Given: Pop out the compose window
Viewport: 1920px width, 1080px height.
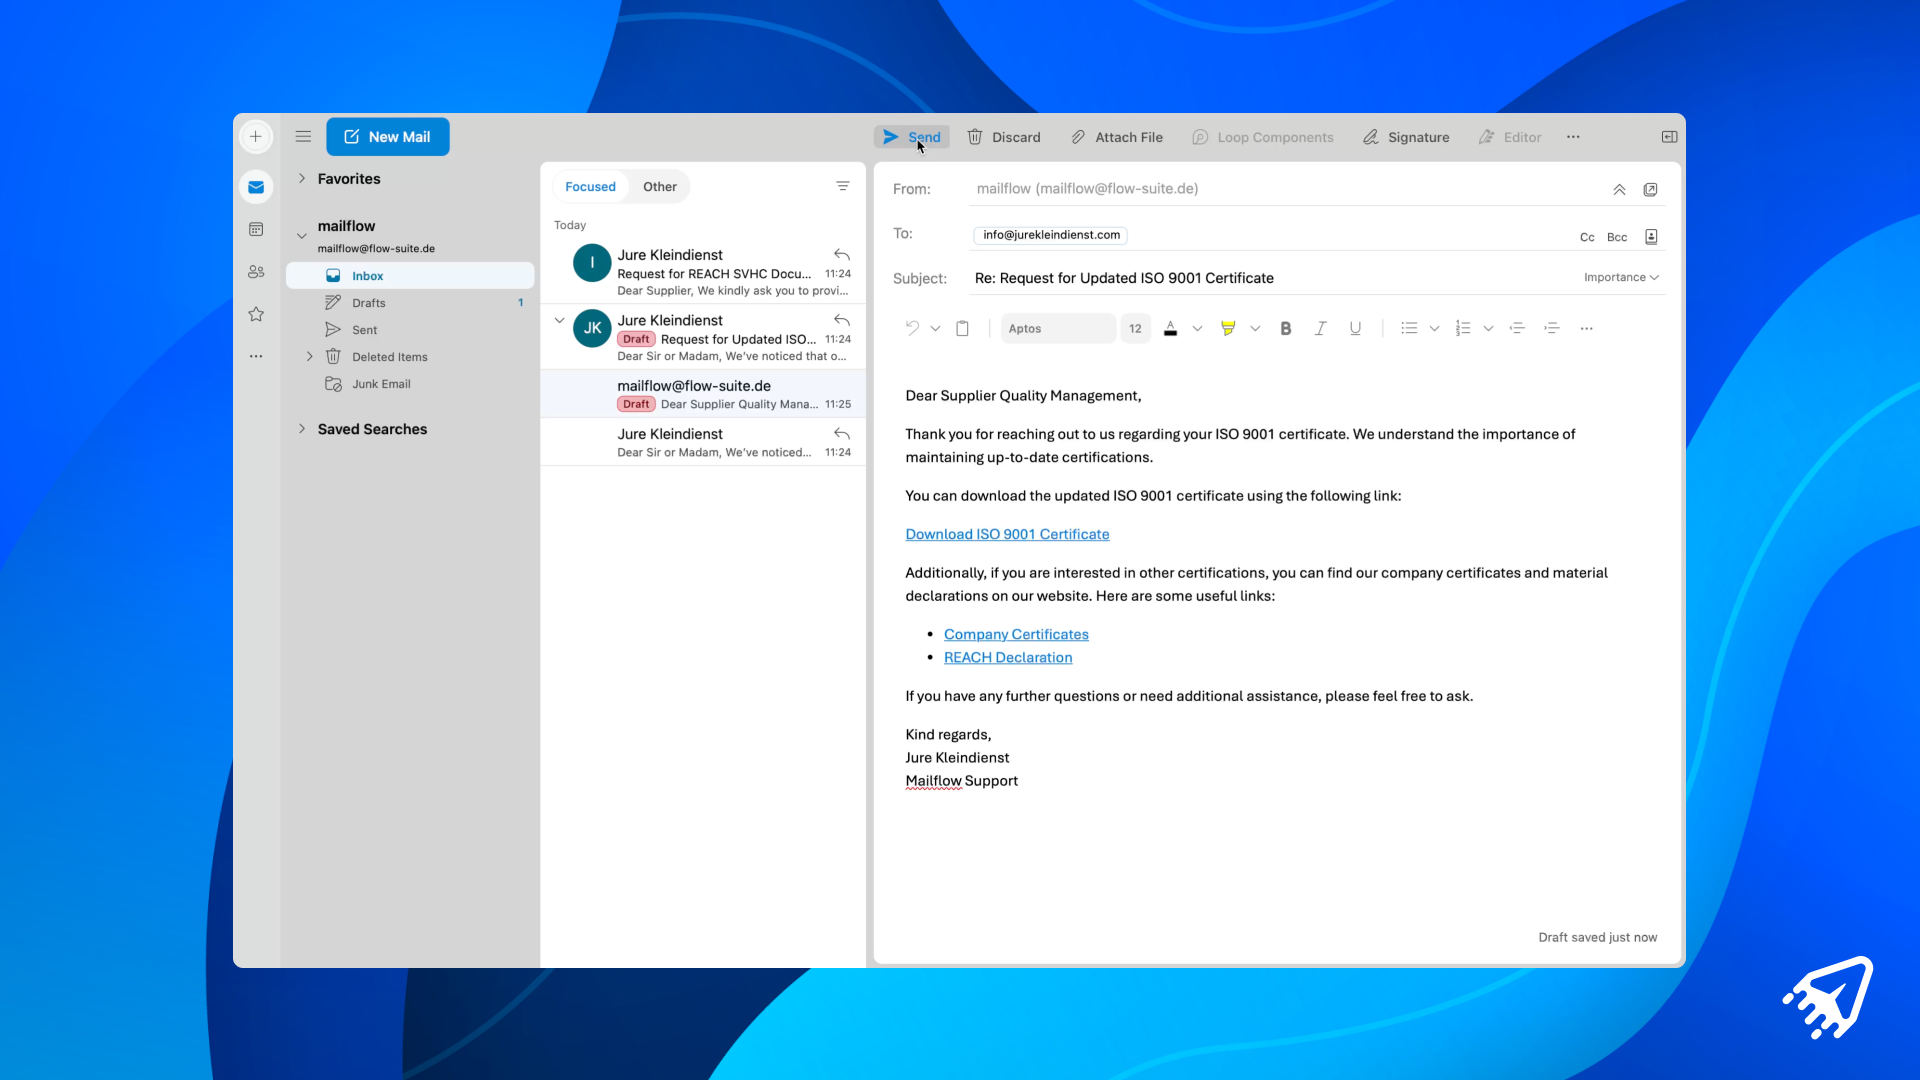Looking at the screenshot, I should pos(1650,189).
